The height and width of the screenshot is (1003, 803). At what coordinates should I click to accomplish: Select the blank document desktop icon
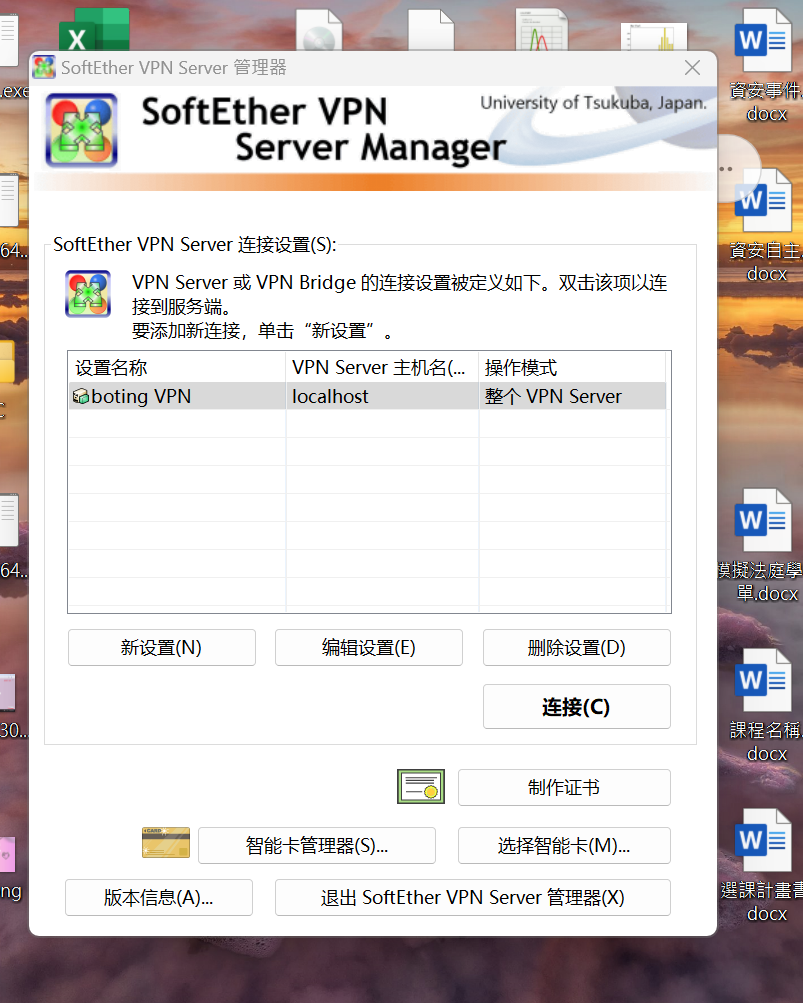pos(431,30)
